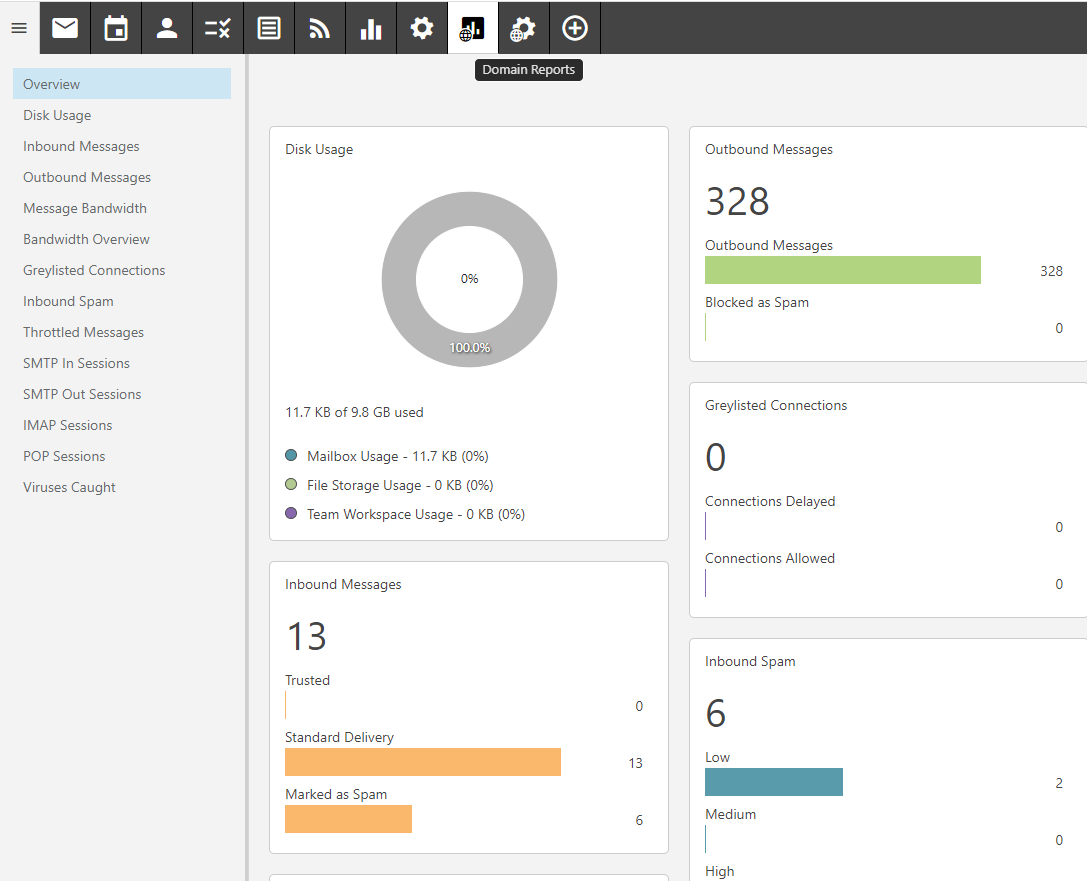Open the Email section icon
This screenshot has width=1087, height=881.
coord(65,28)
